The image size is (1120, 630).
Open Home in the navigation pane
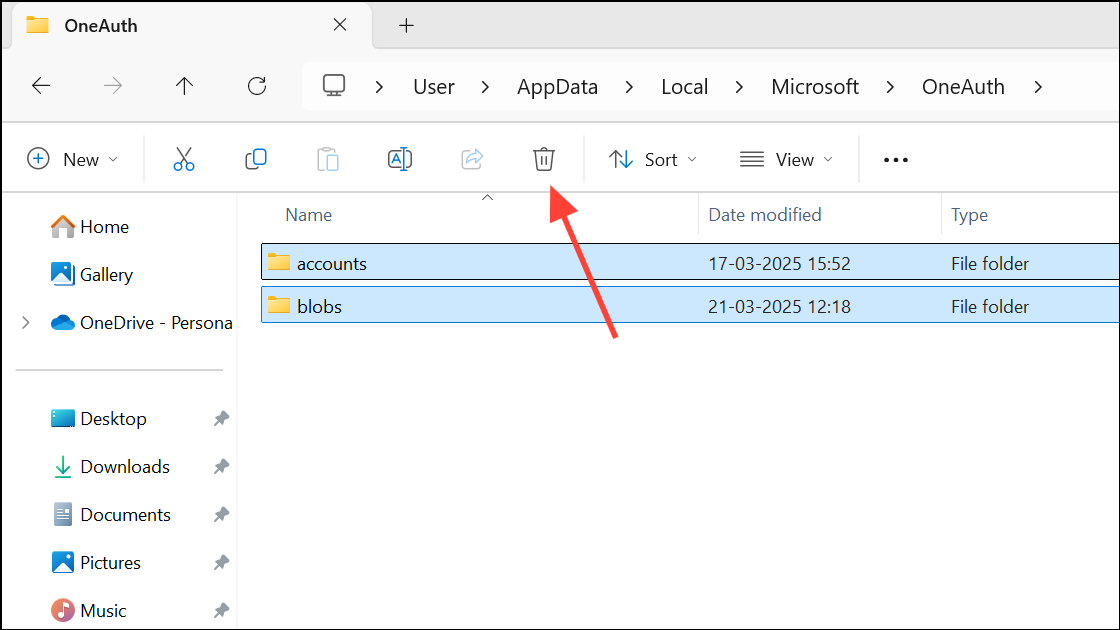tap(104, 227)
